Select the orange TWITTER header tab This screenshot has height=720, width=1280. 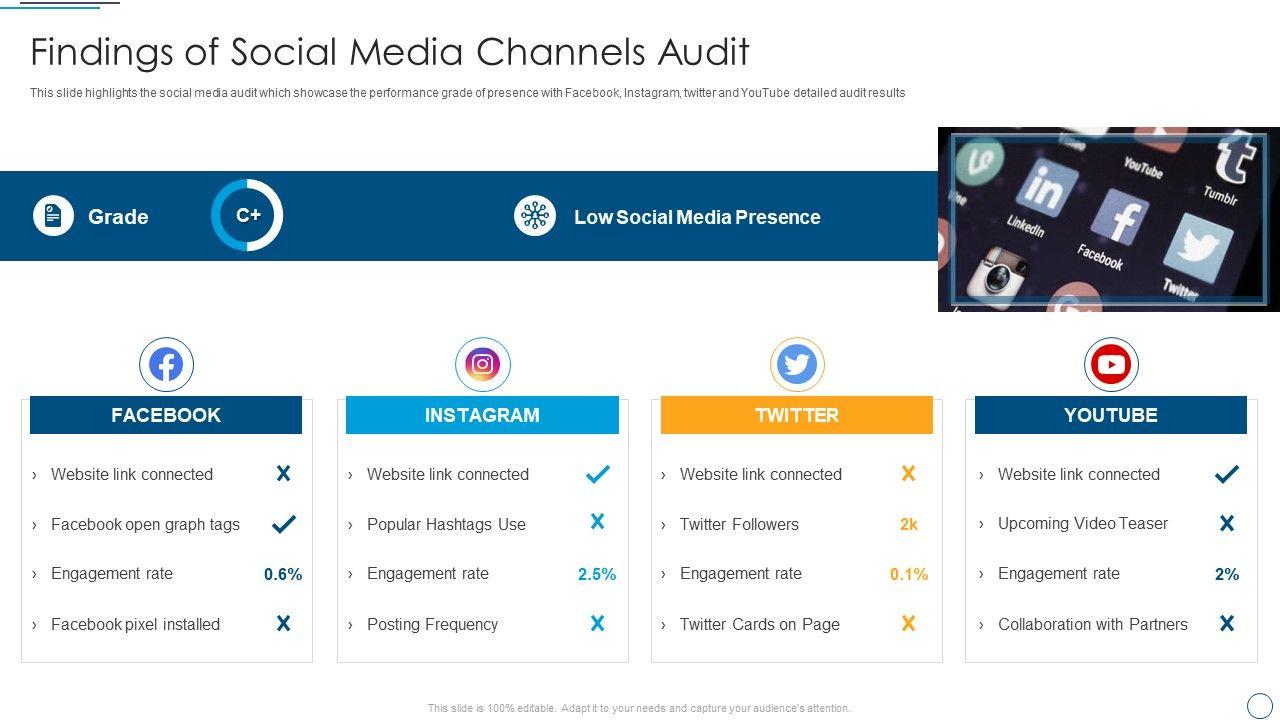point(797,415)
